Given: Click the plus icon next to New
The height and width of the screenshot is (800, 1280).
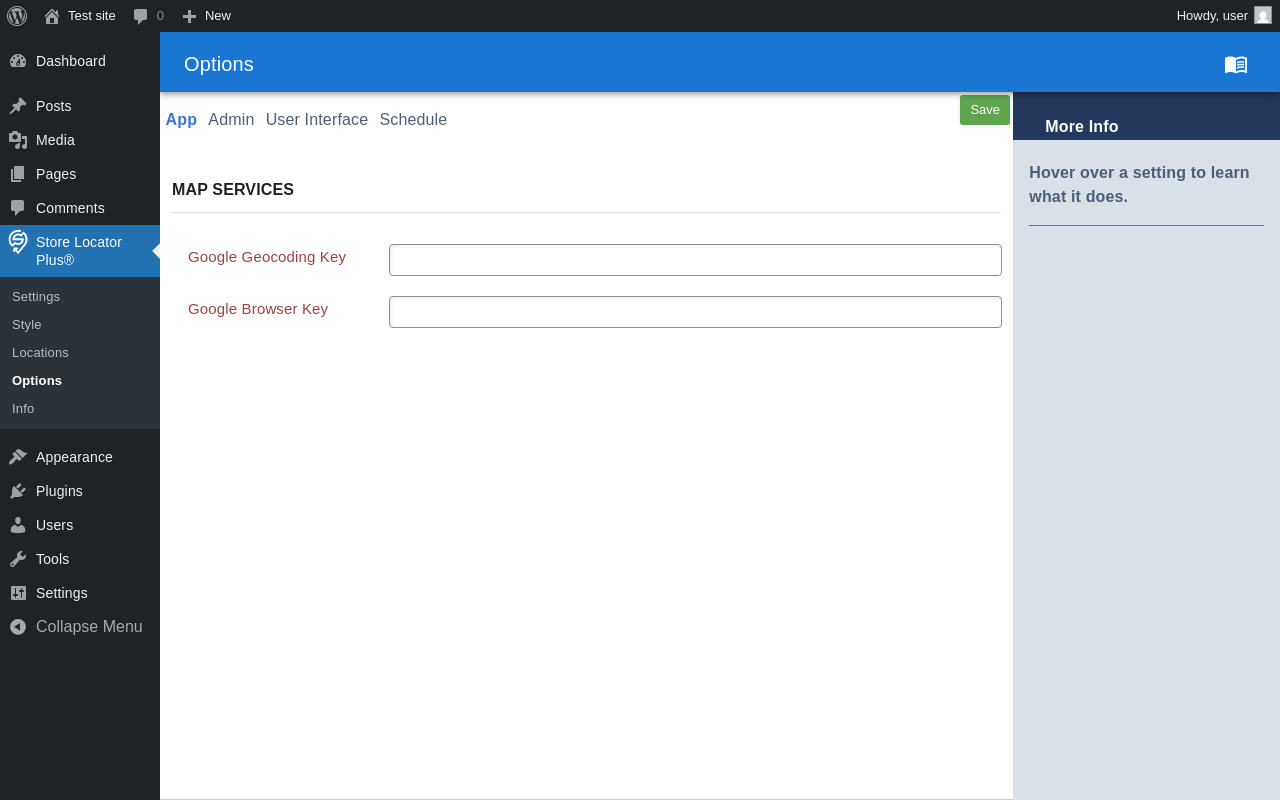Looking at the screenshot, I should [x=189, y=16].
